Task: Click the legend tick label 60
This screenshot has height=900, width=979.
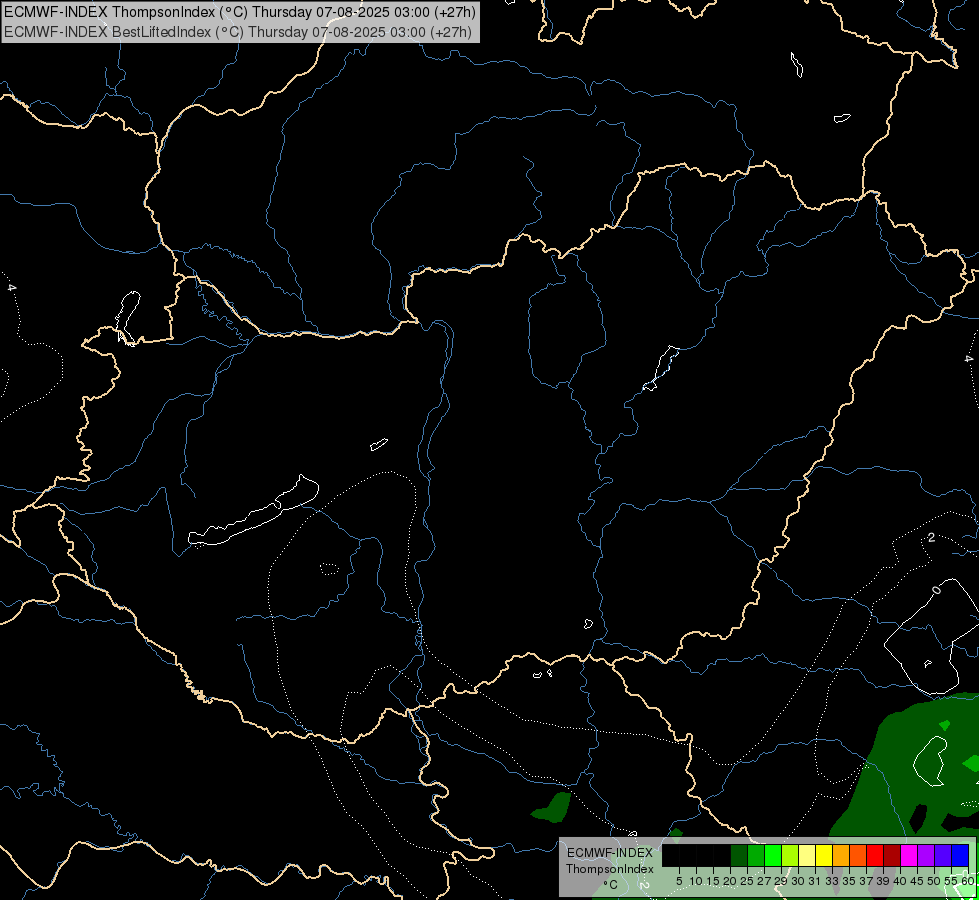Action: pyautogui.click(x=968, y=881)
